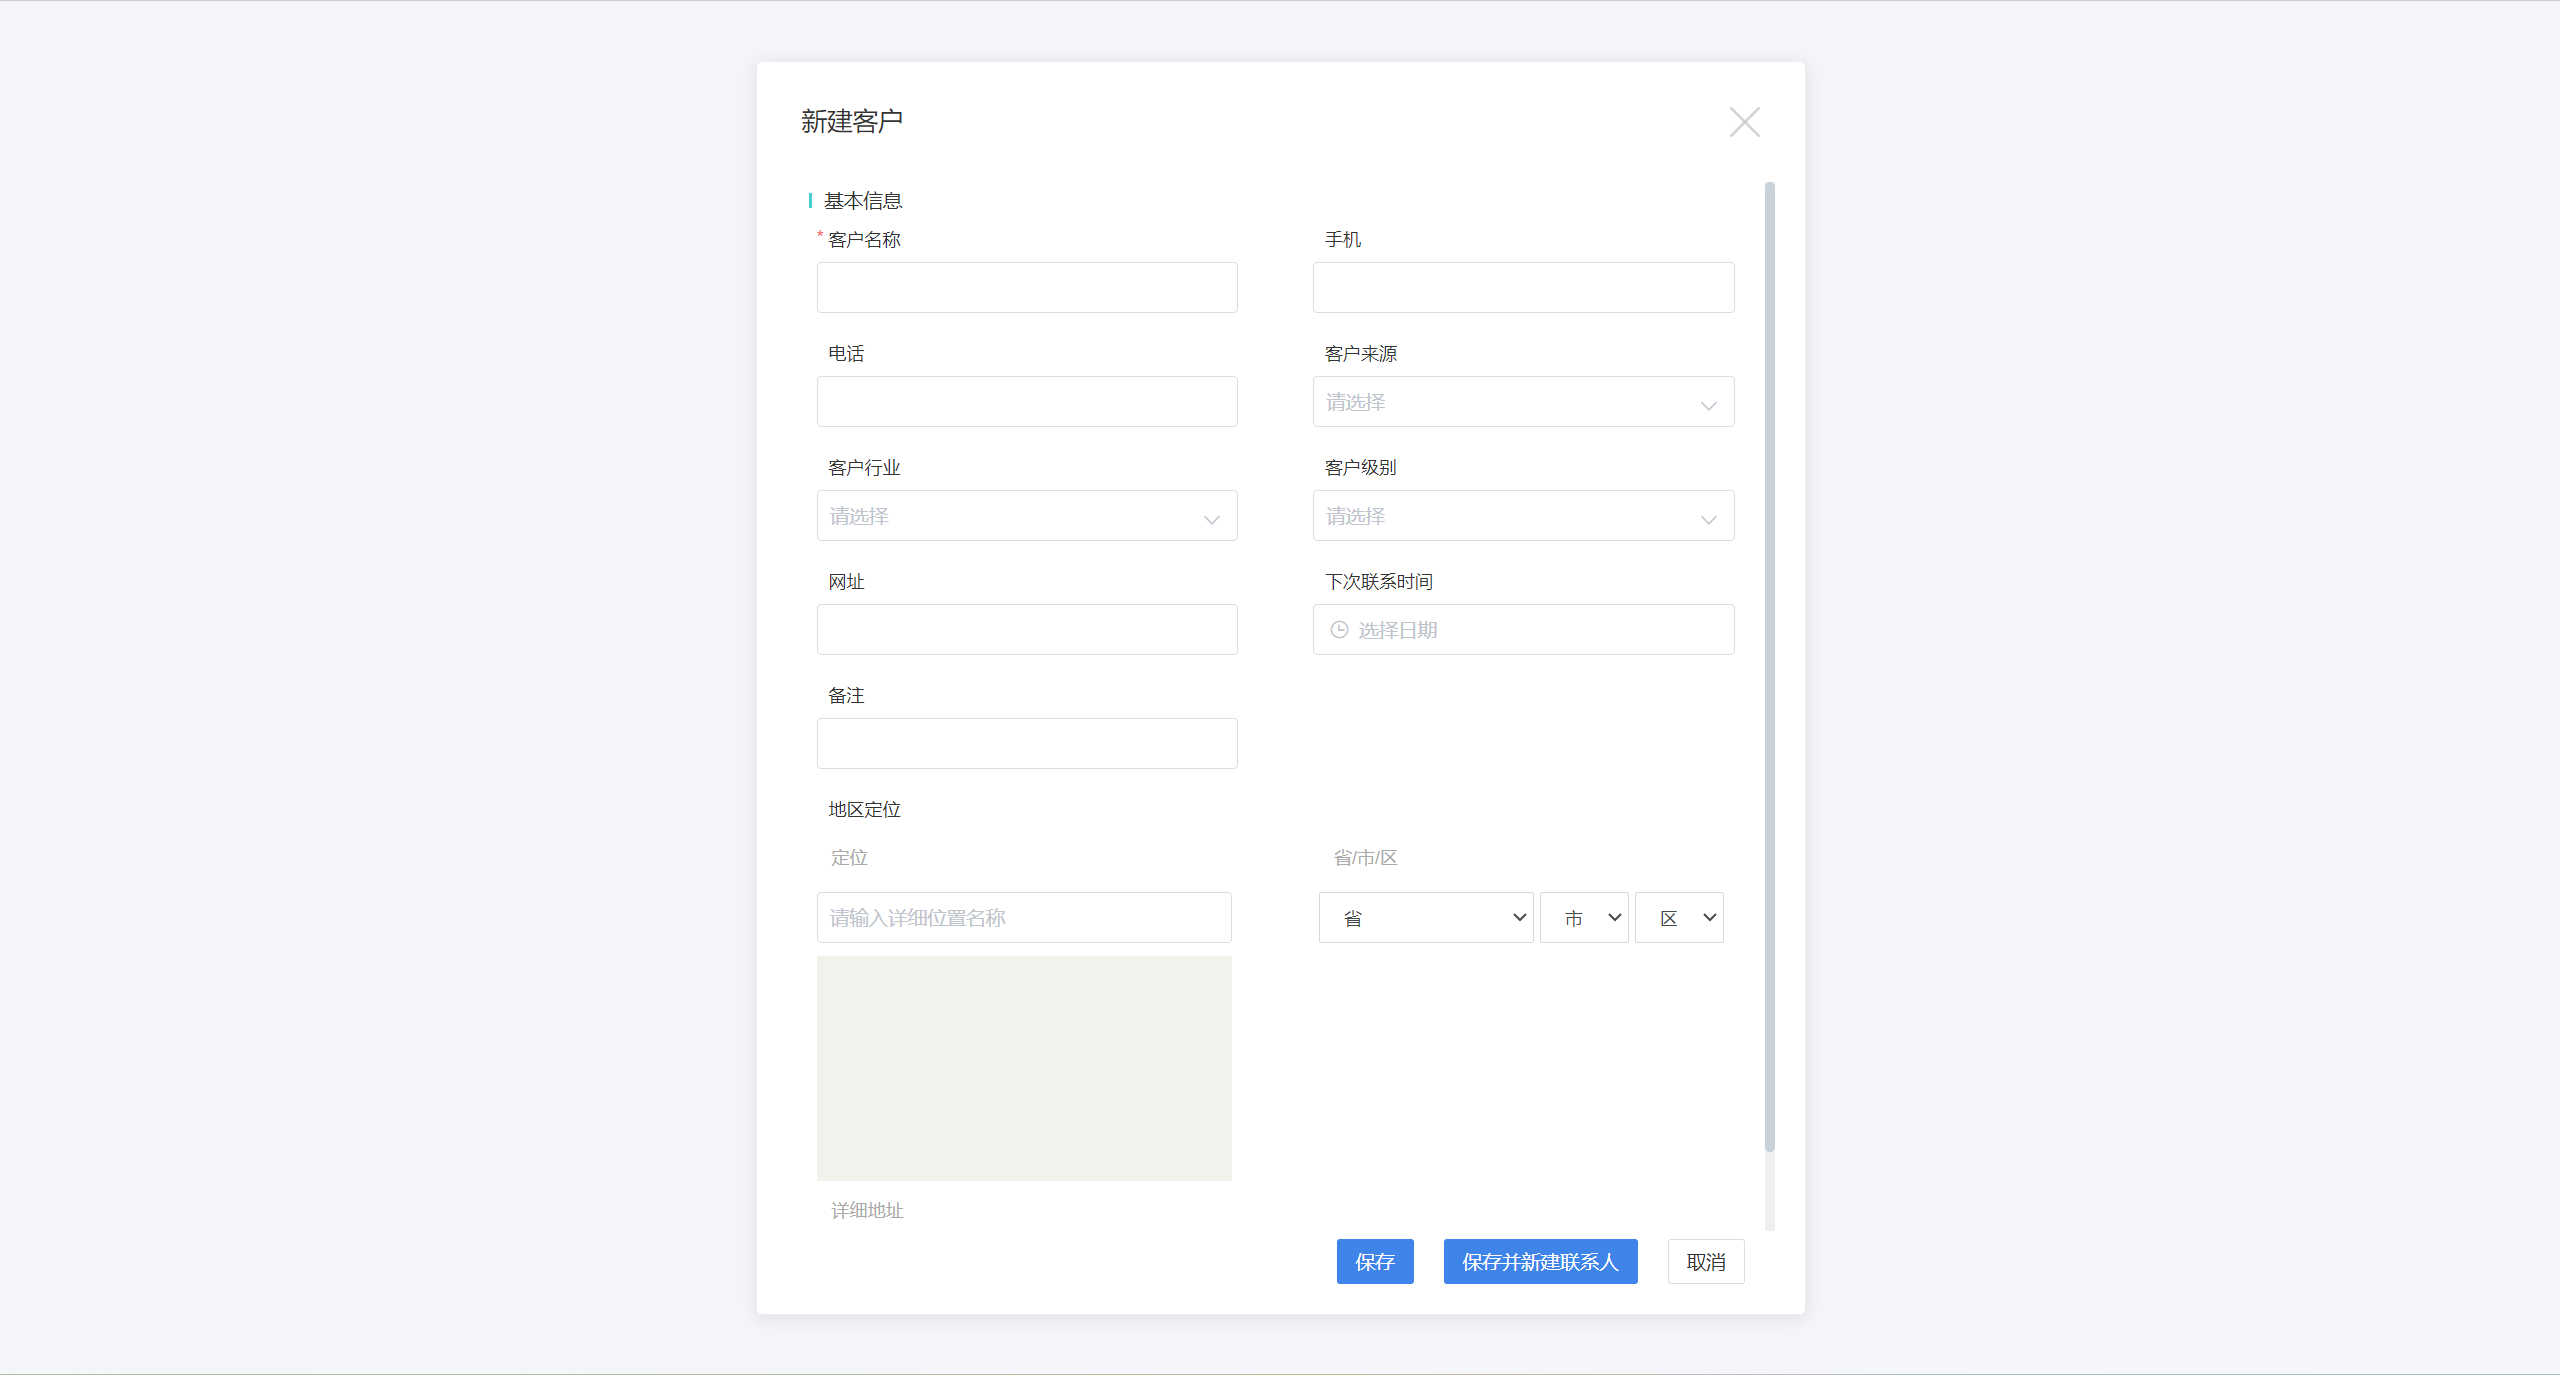2560x1375 pixels.
Task: Click the 定位 label above location input
Action: click(x=849, y=857)
